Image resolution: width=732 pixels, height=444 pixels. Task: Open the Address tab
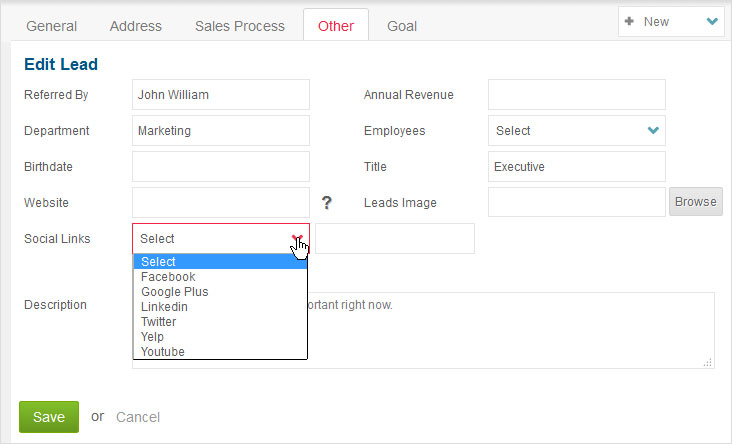(x=136, y=26)
